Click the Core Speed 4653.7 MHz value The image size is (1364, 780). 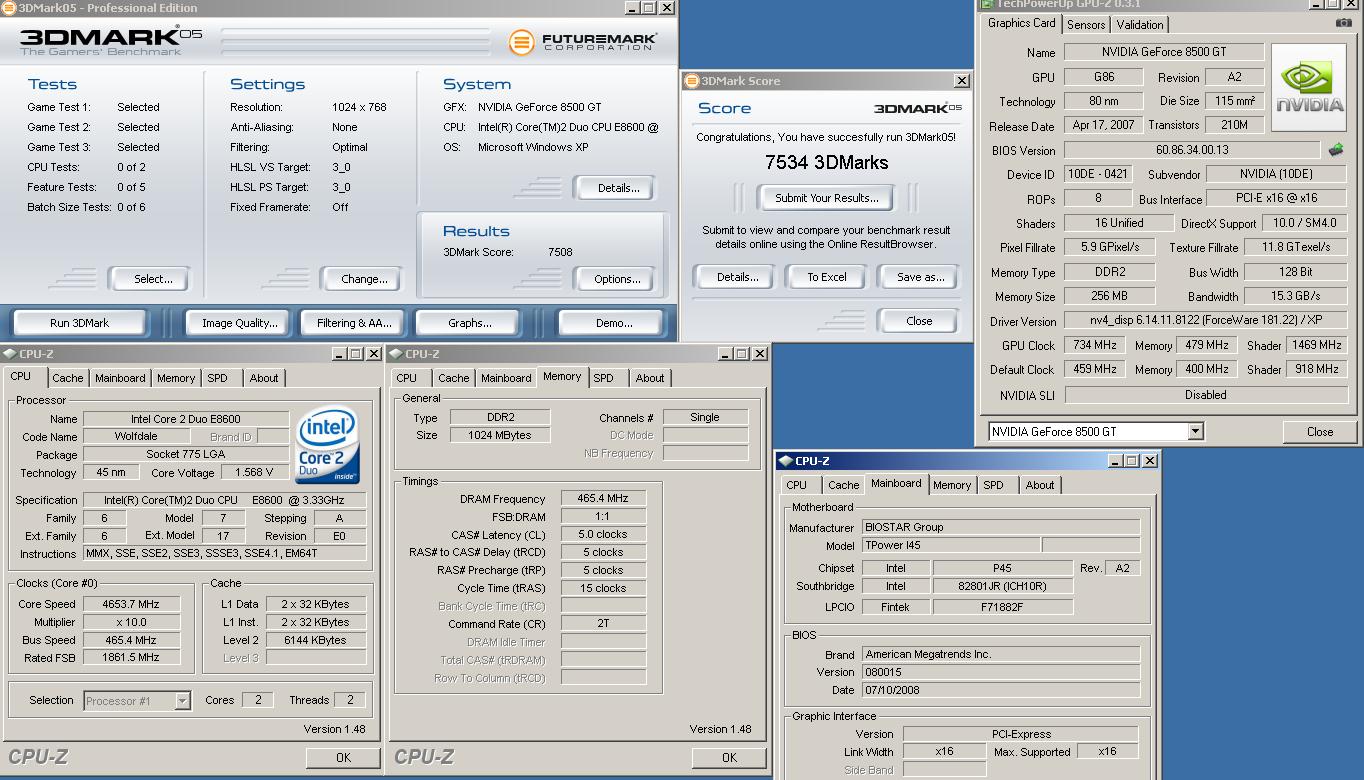131,604
